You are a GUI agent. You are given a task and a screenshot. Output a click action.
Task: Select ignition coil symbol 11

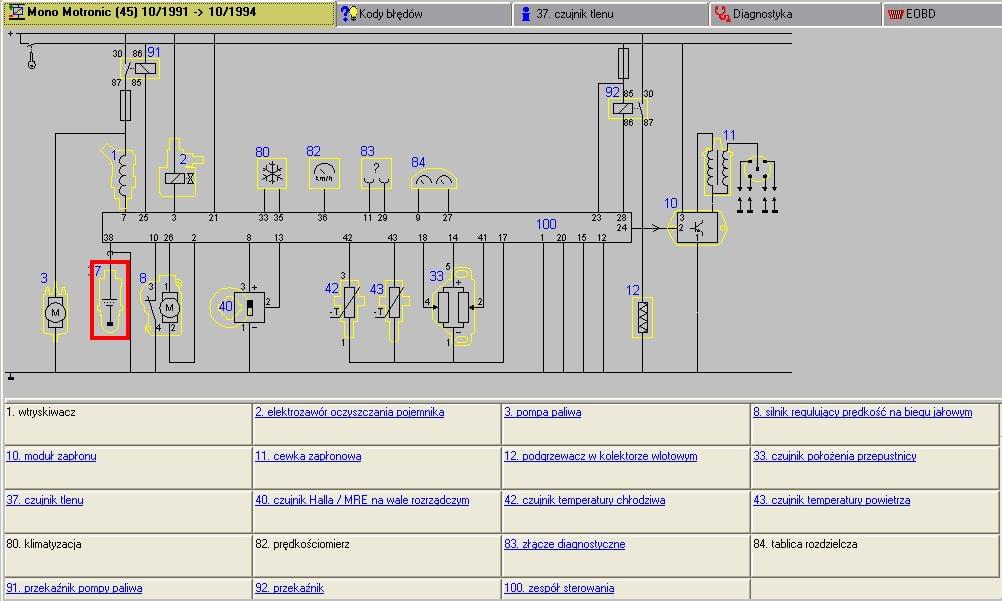717,169
